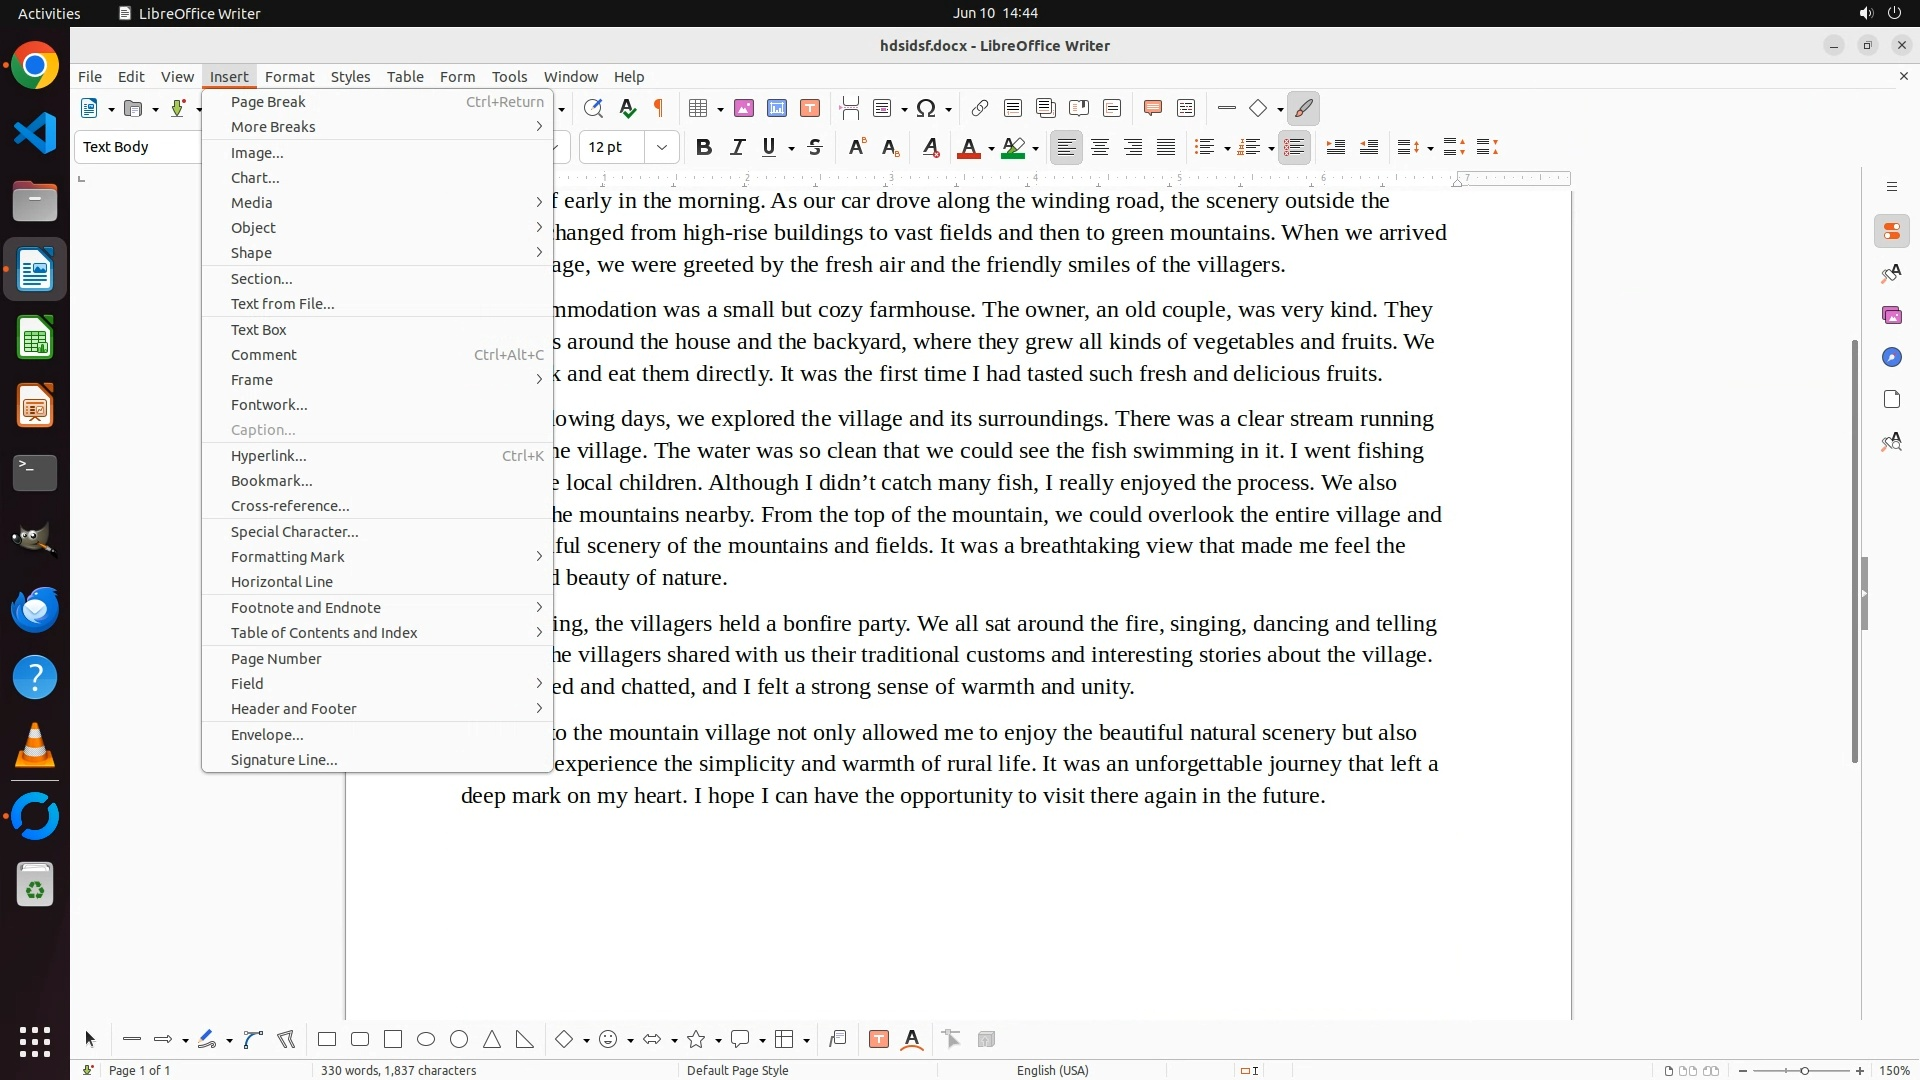Click the Toggle Formatting Marks pilcrow icon
Screen dimensions: 1920x1080
tap(659, 108)
